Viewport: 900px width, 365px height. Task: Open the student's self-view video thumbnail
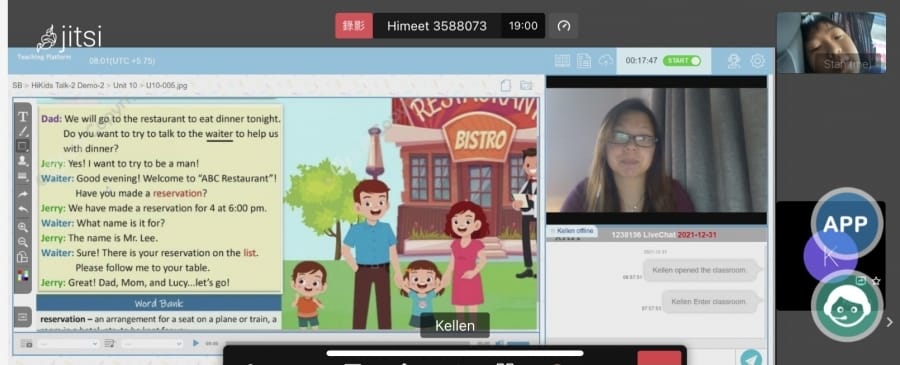[x=831, y=42]
